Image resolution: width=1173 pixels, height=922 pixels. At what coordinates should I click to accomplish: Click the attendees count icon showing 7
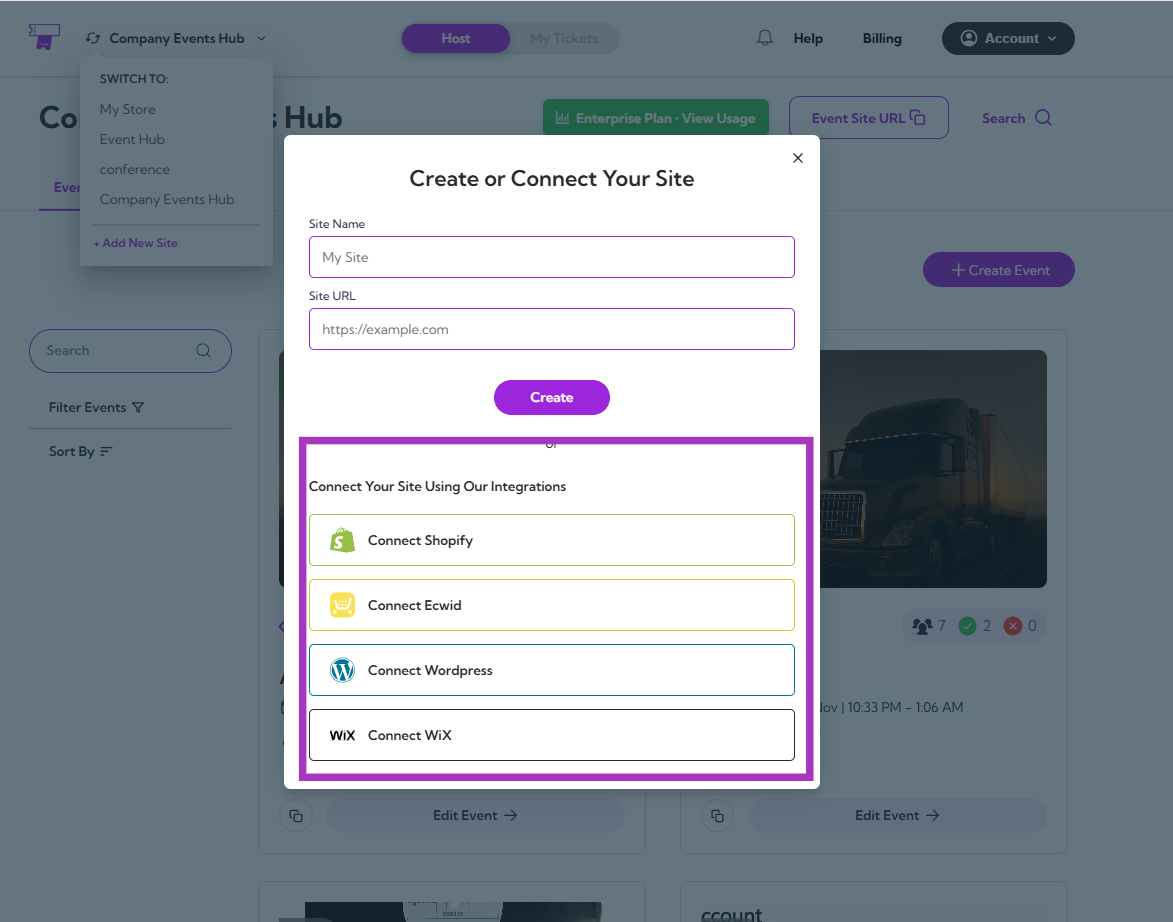(922, 626)
